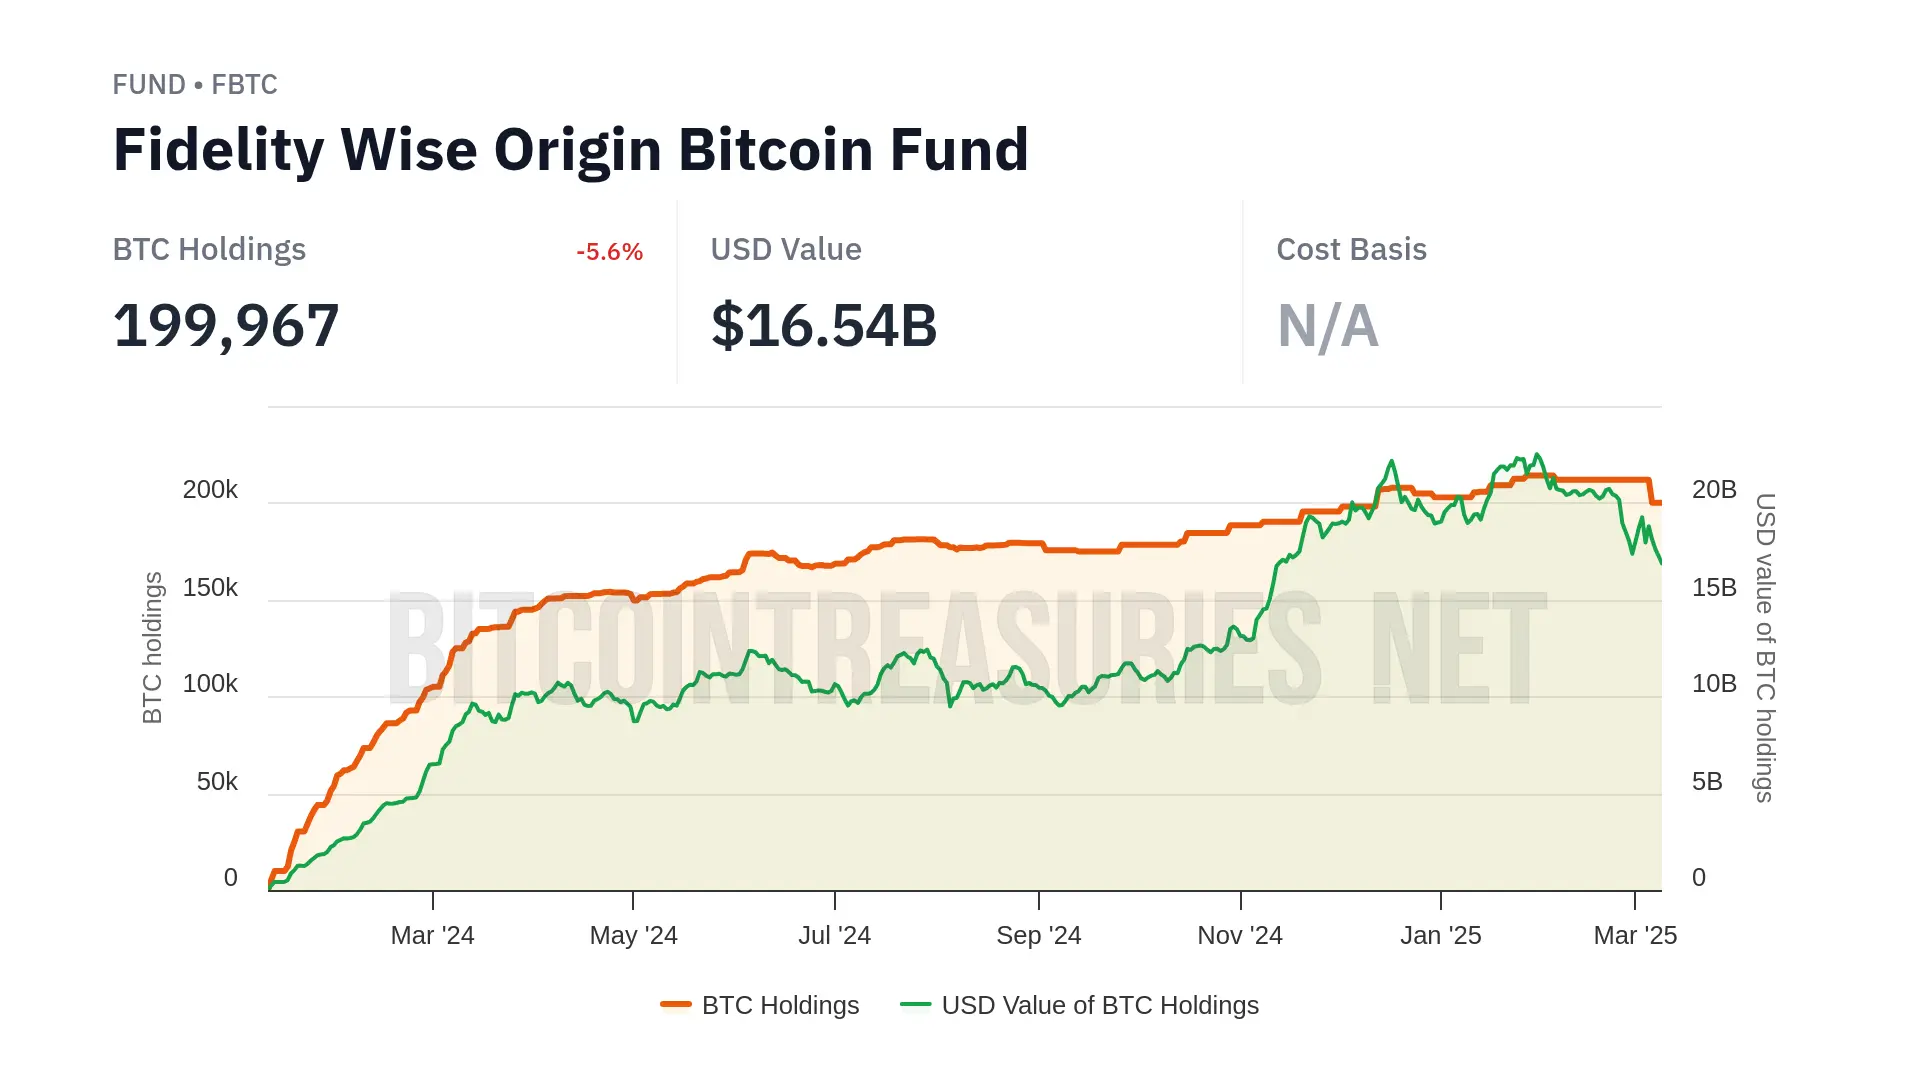Click the orange BTC Holdings legend line swatch
This screenshot has height=1080, width=1920.
[x=676, y=1004]
